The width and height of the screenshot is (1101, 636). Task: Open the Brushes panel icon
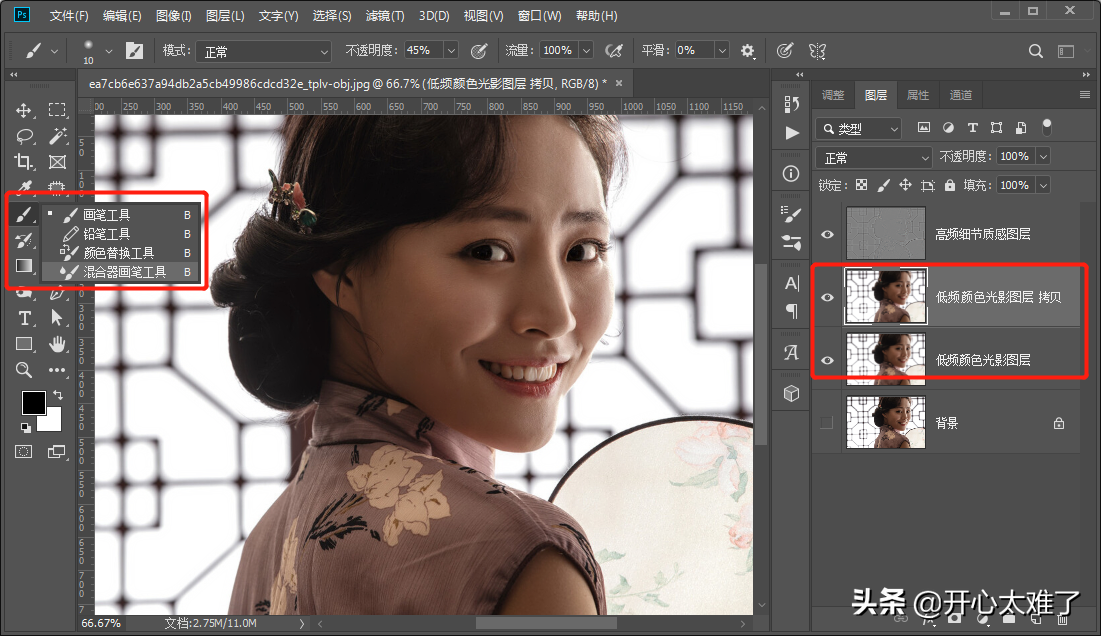coord(791,213)
